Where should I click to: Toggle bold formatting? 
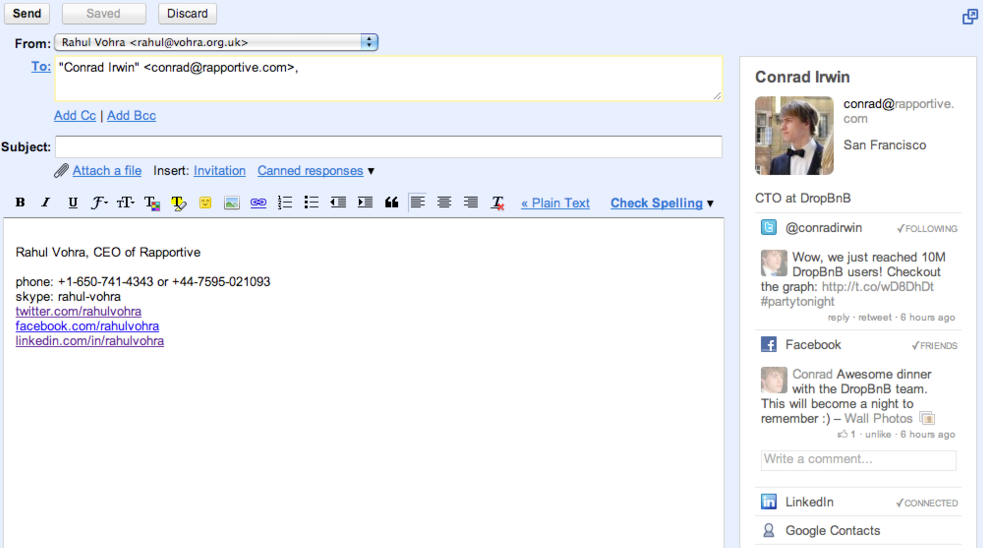pos(20,203)
